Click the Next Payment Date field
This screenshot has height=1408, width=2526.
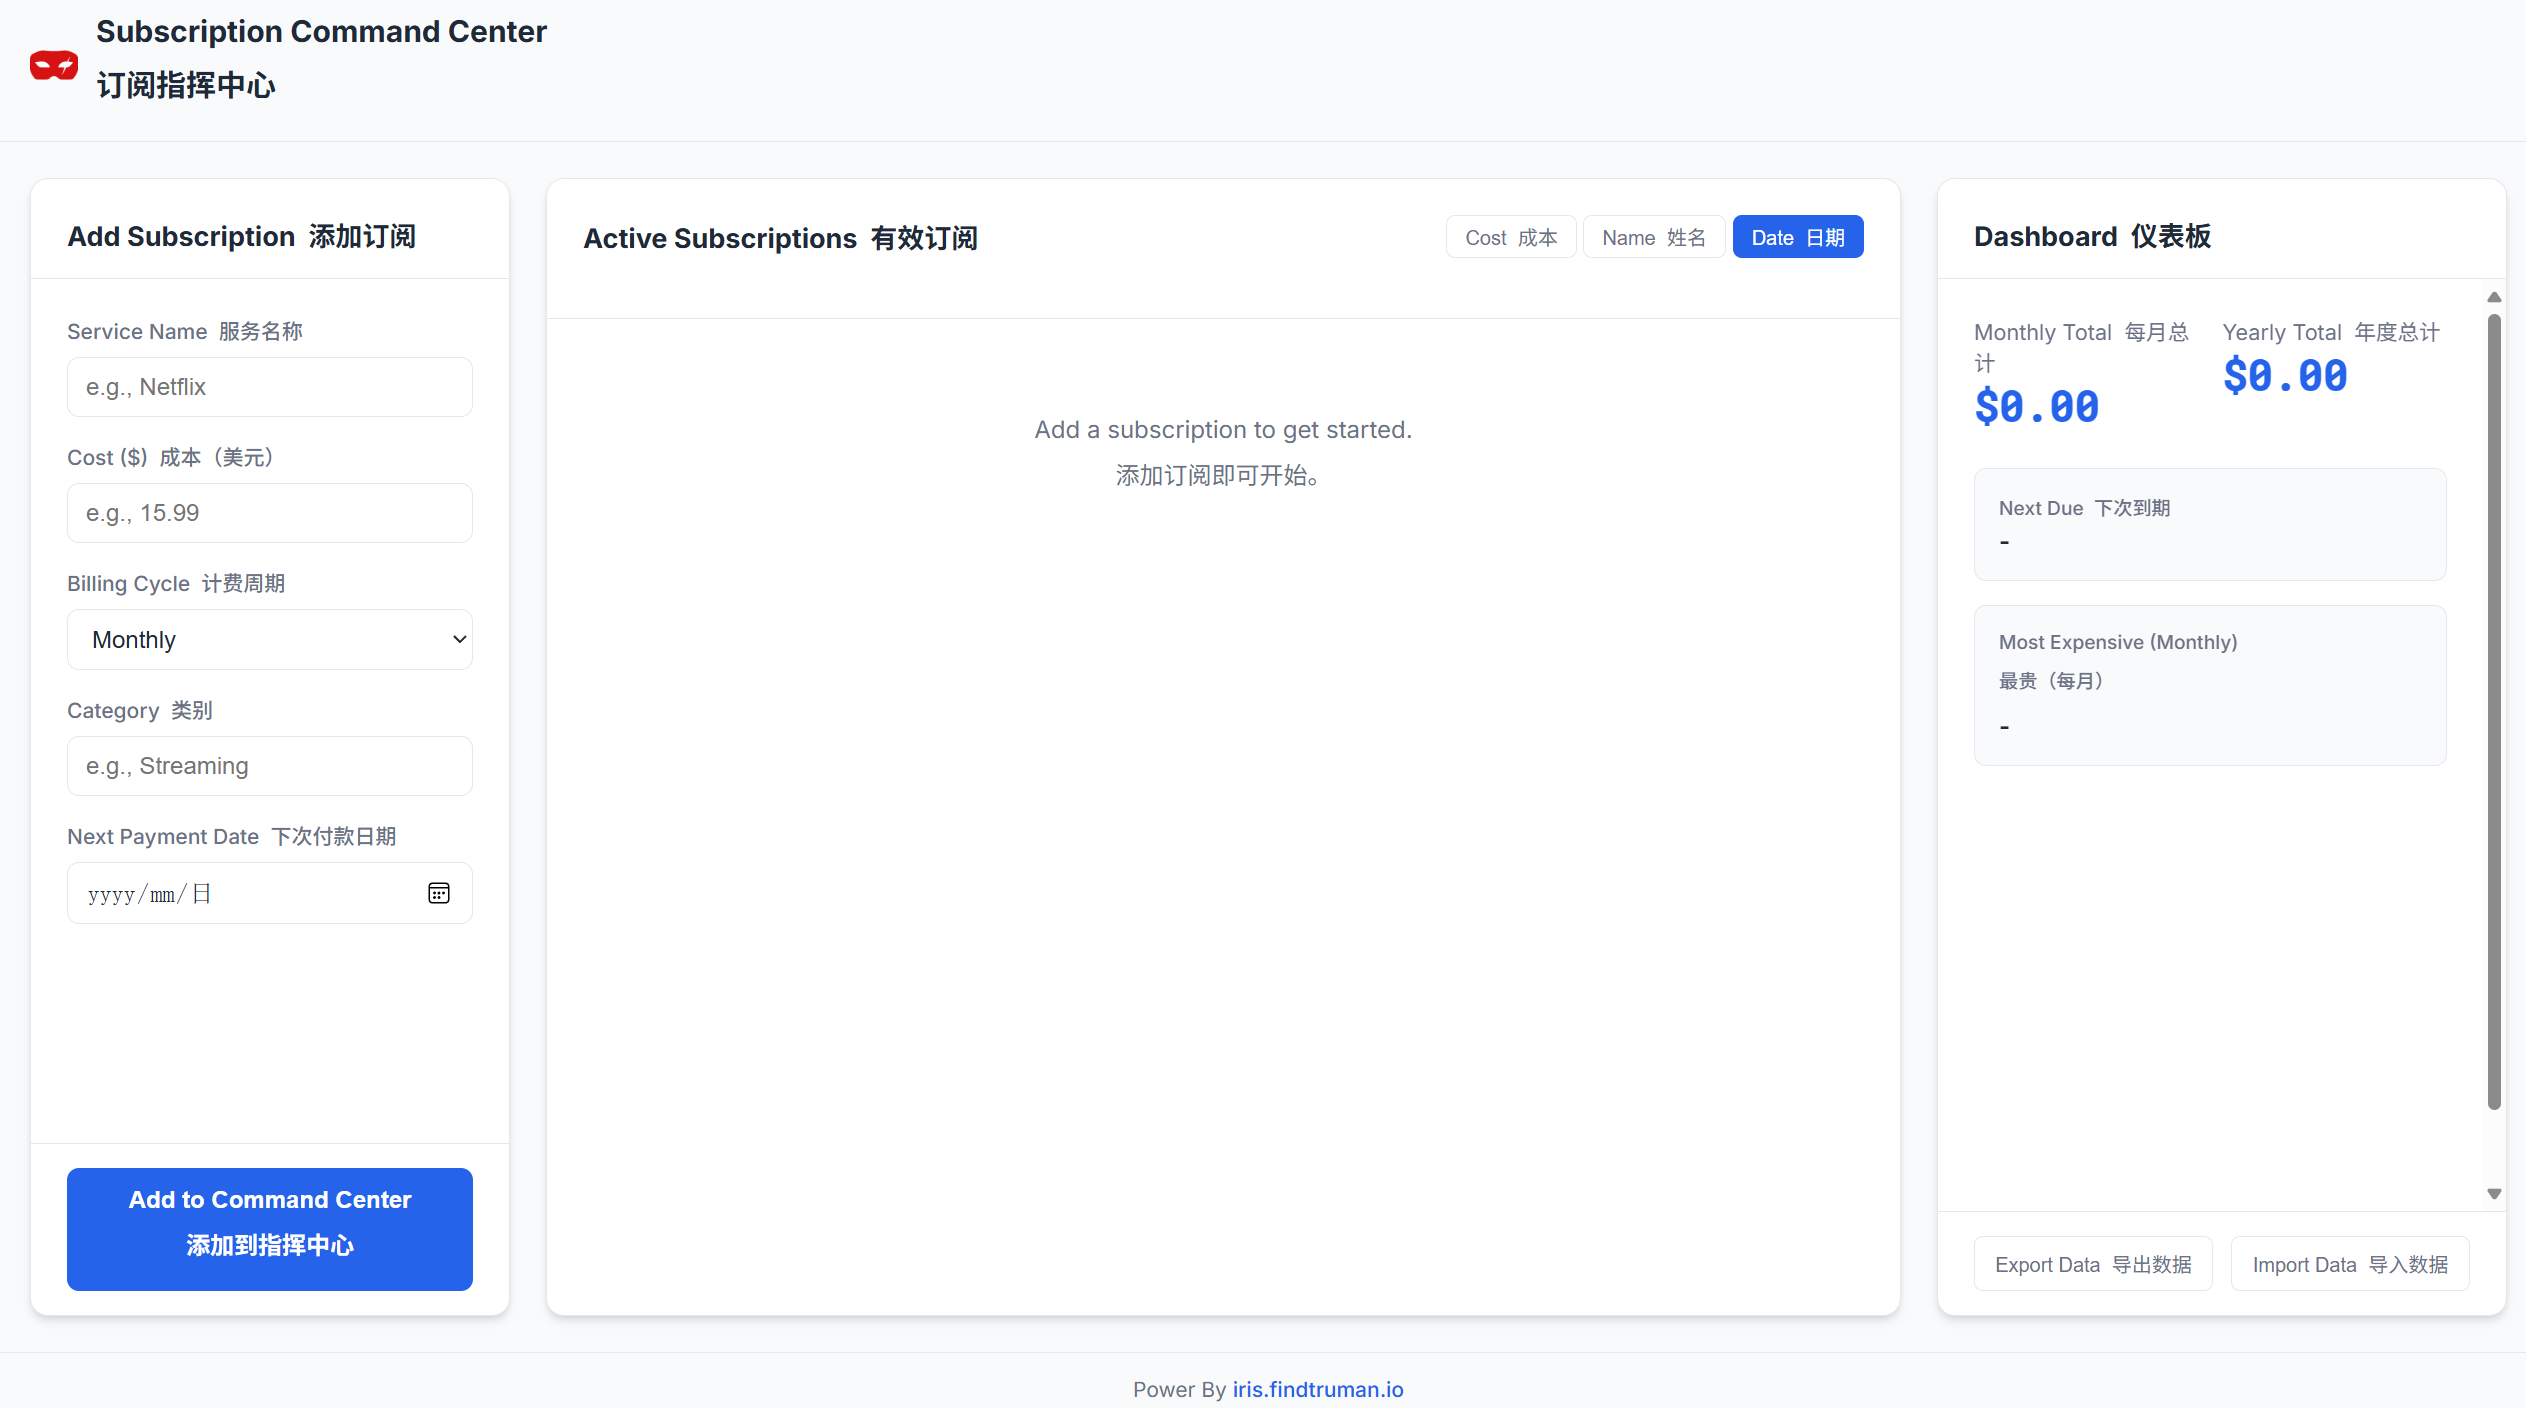tap(240, 893)
